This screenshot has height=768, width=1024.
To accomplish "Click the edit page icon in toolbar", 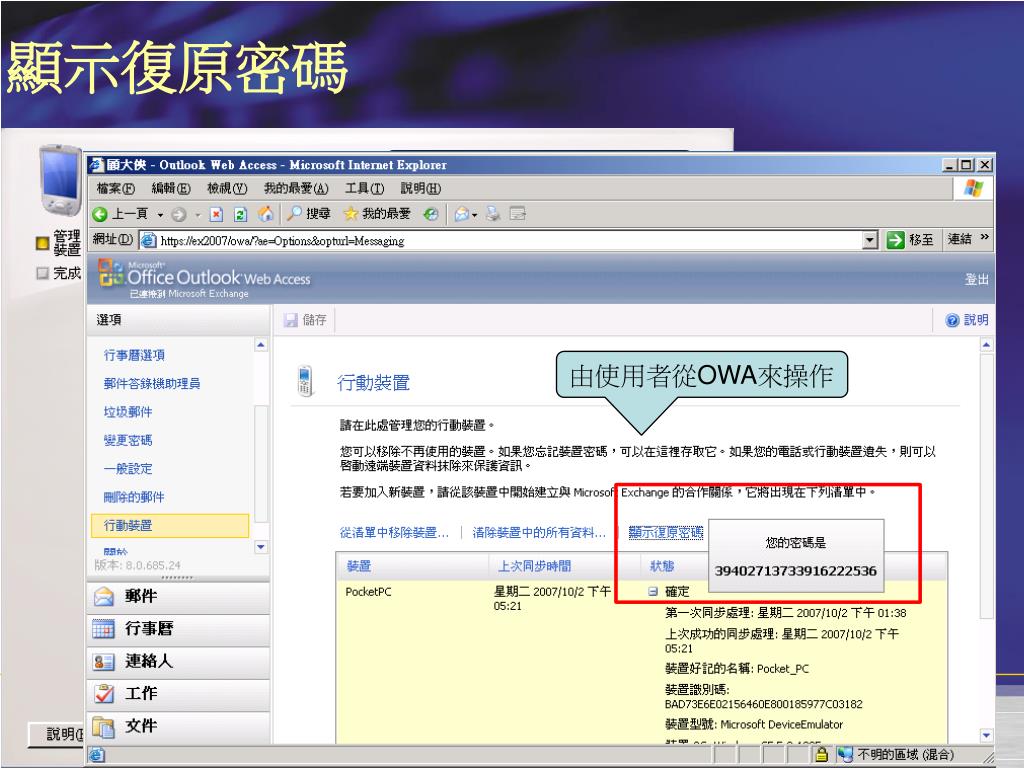I will pyautogui.click(x=517, y=214).
